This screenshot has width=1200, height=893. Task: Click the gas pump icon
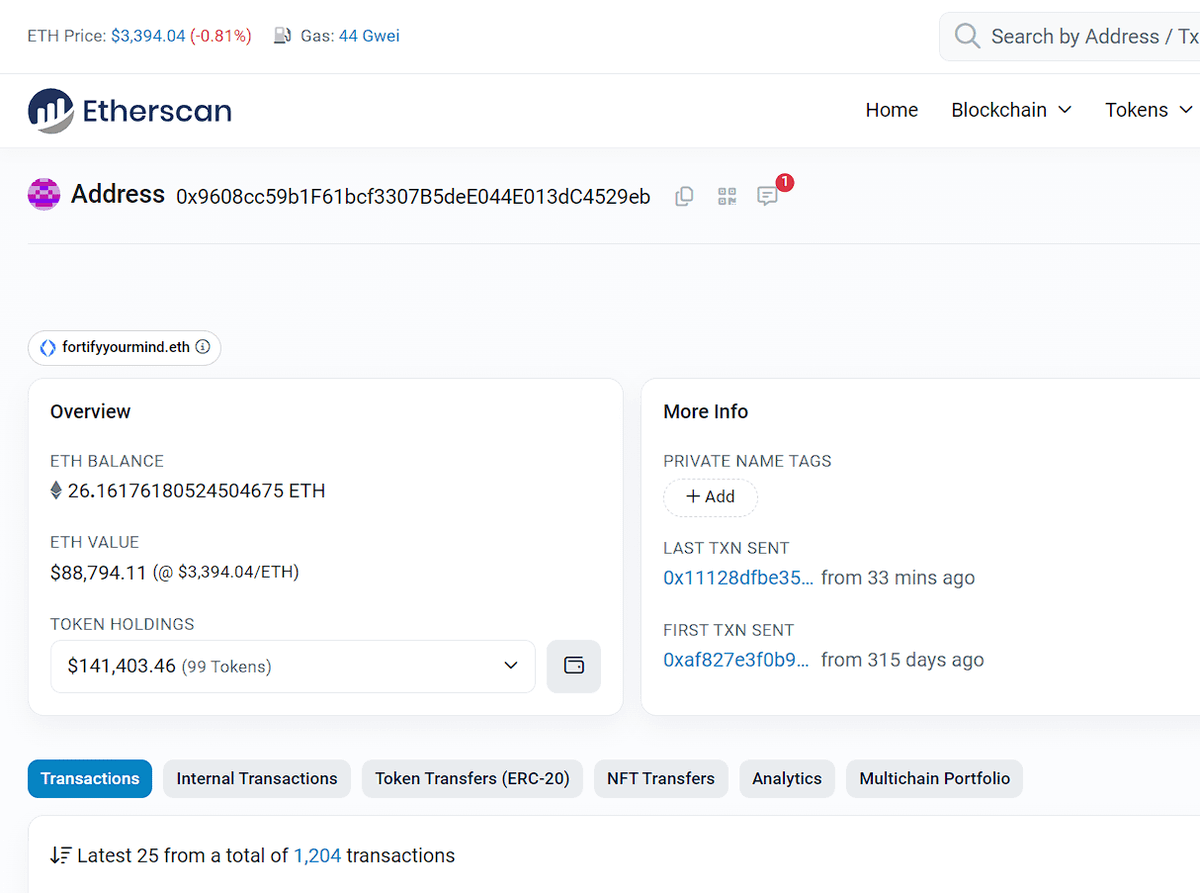click(283, 36)
